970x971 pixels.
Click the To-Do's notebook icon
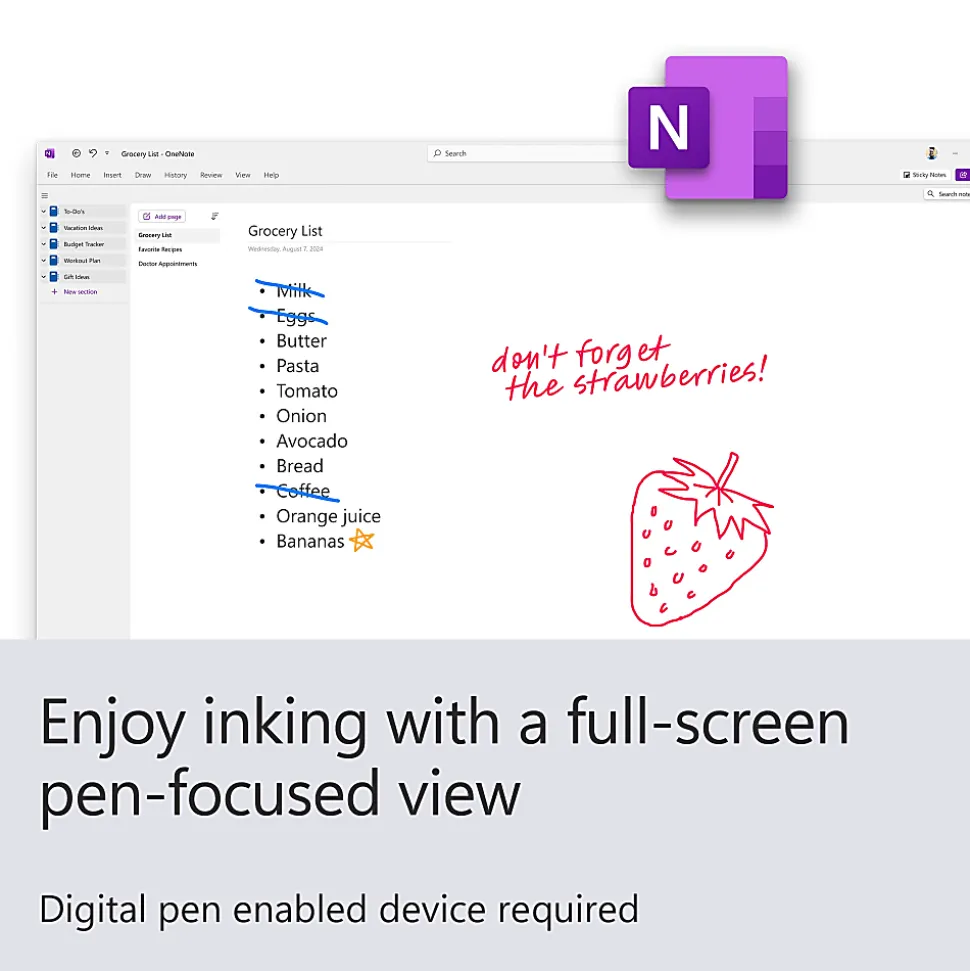54,211
